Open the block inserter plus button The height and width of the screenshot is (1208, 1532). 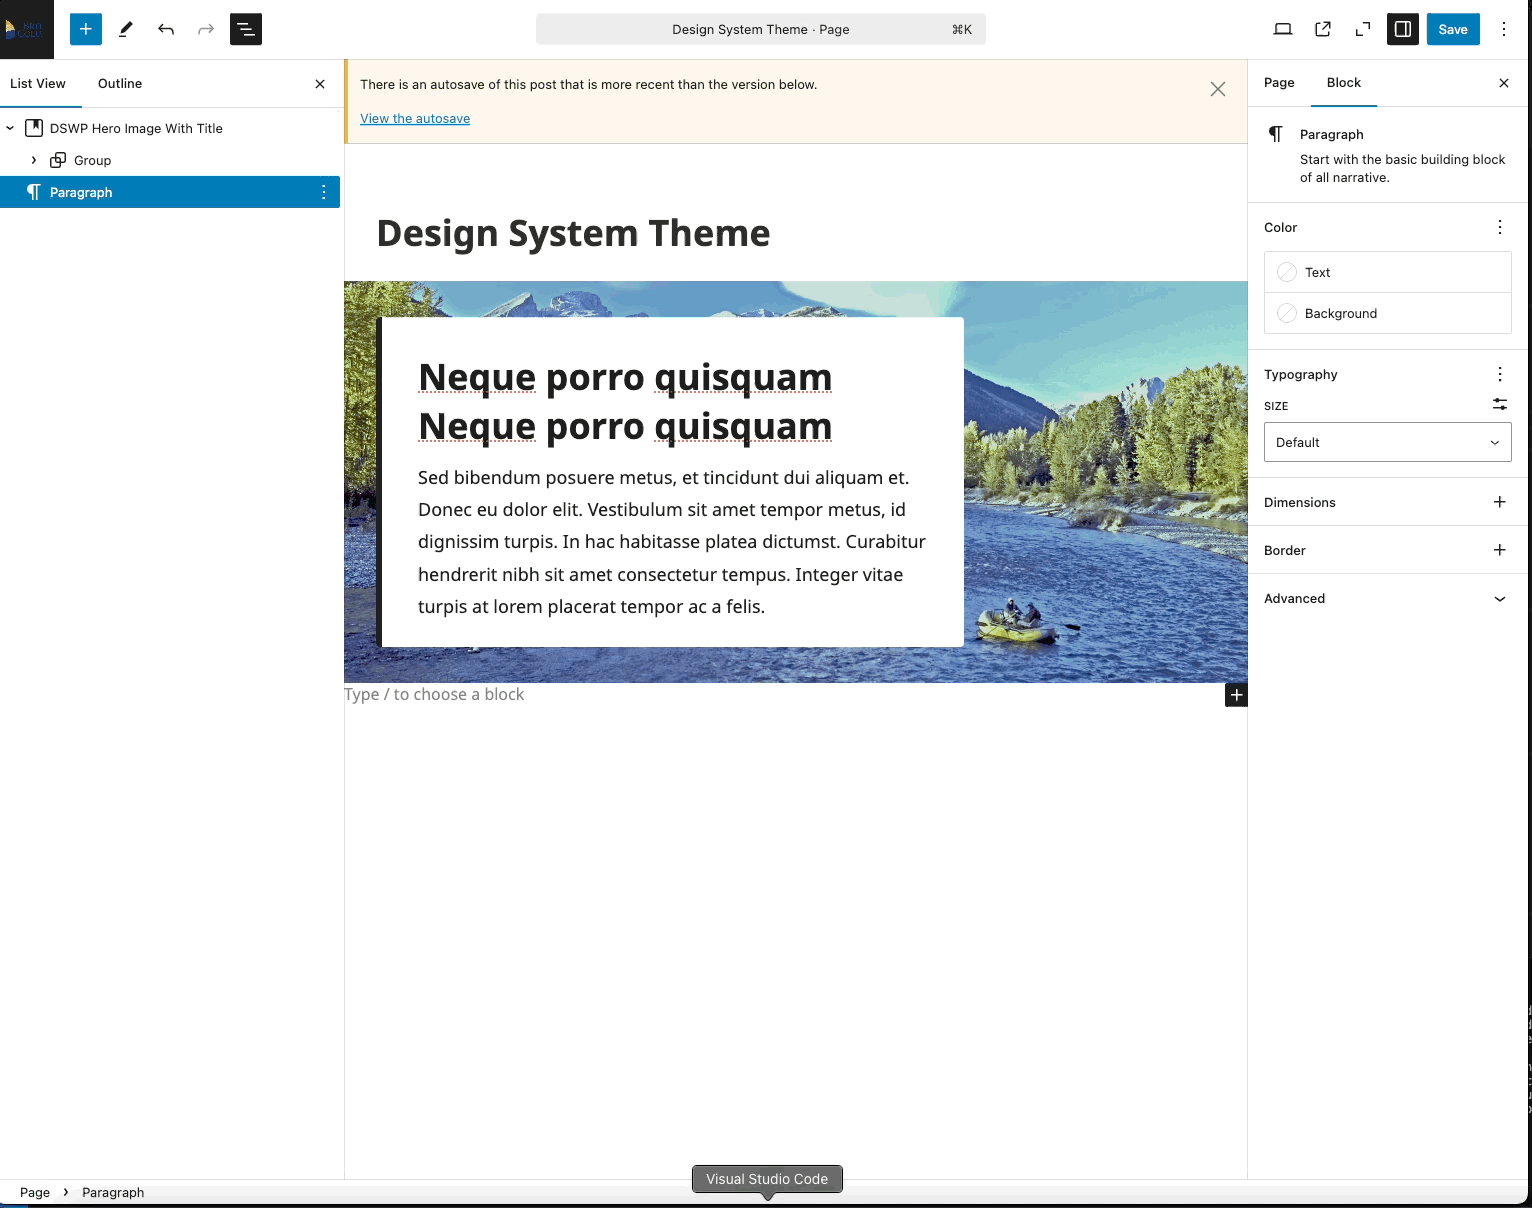point(86,29)
